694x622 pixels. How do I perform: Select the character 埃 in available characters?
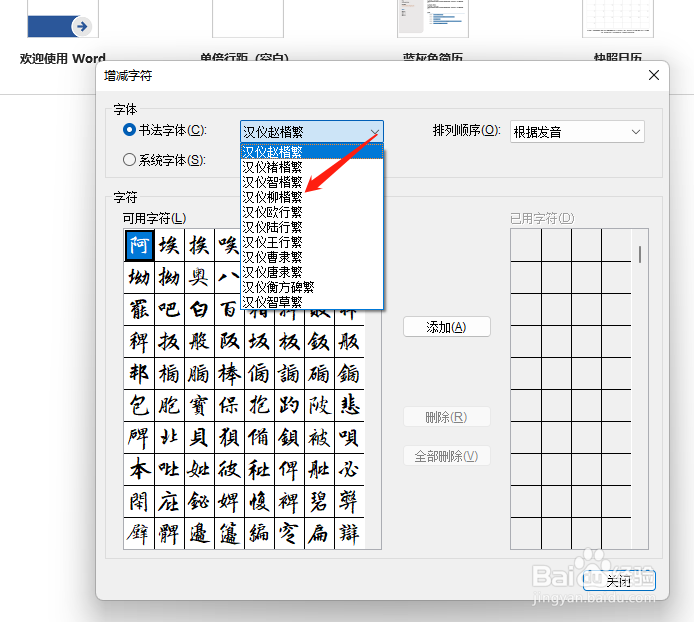(x=169, y=245)
